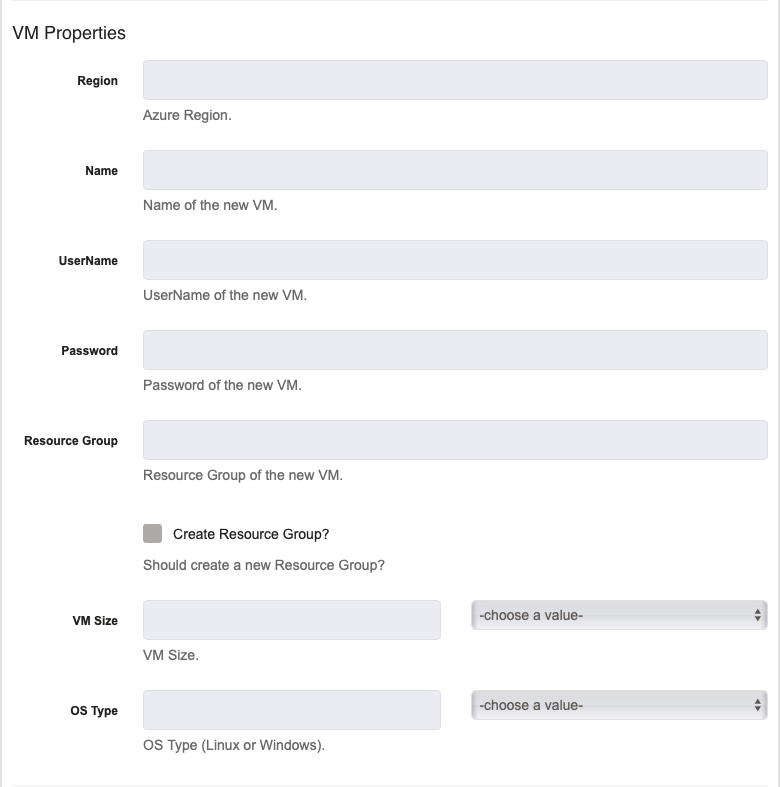
Task: Click the Create Resource Group? label text
Action: (x=251, y=534)
